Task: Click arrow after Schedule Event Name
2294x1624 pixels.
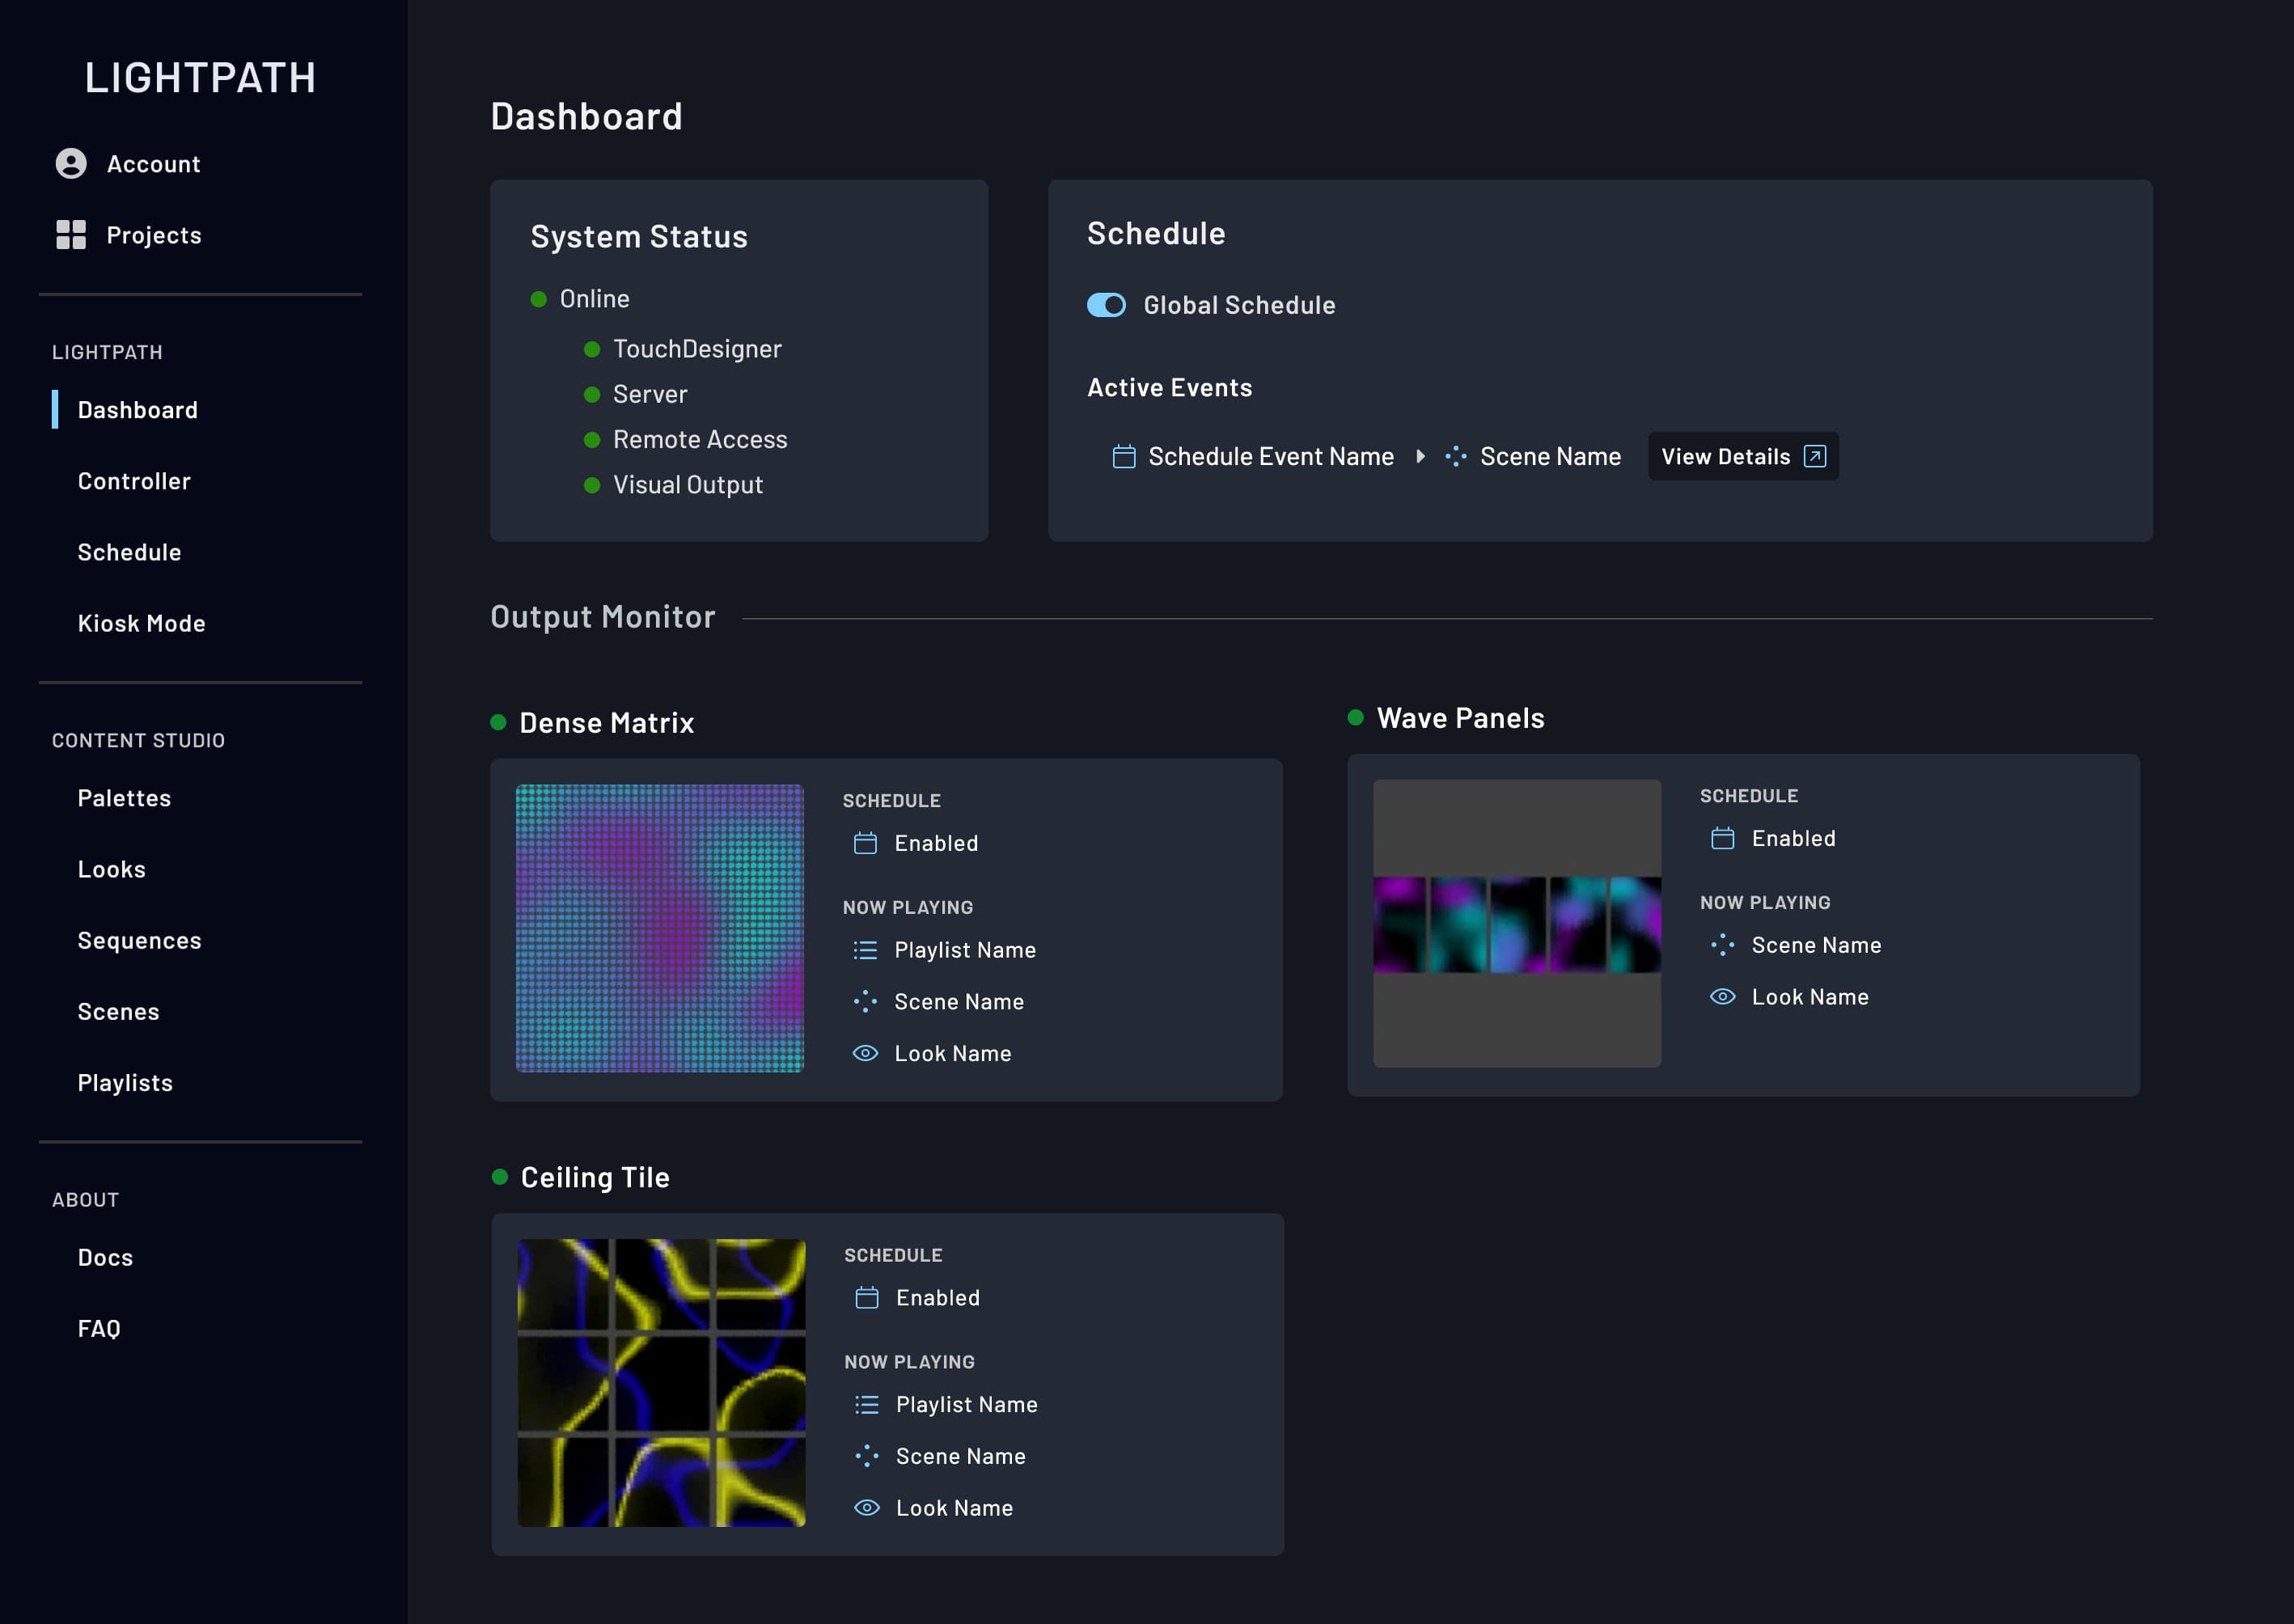Action: (x=1420, y=457)
